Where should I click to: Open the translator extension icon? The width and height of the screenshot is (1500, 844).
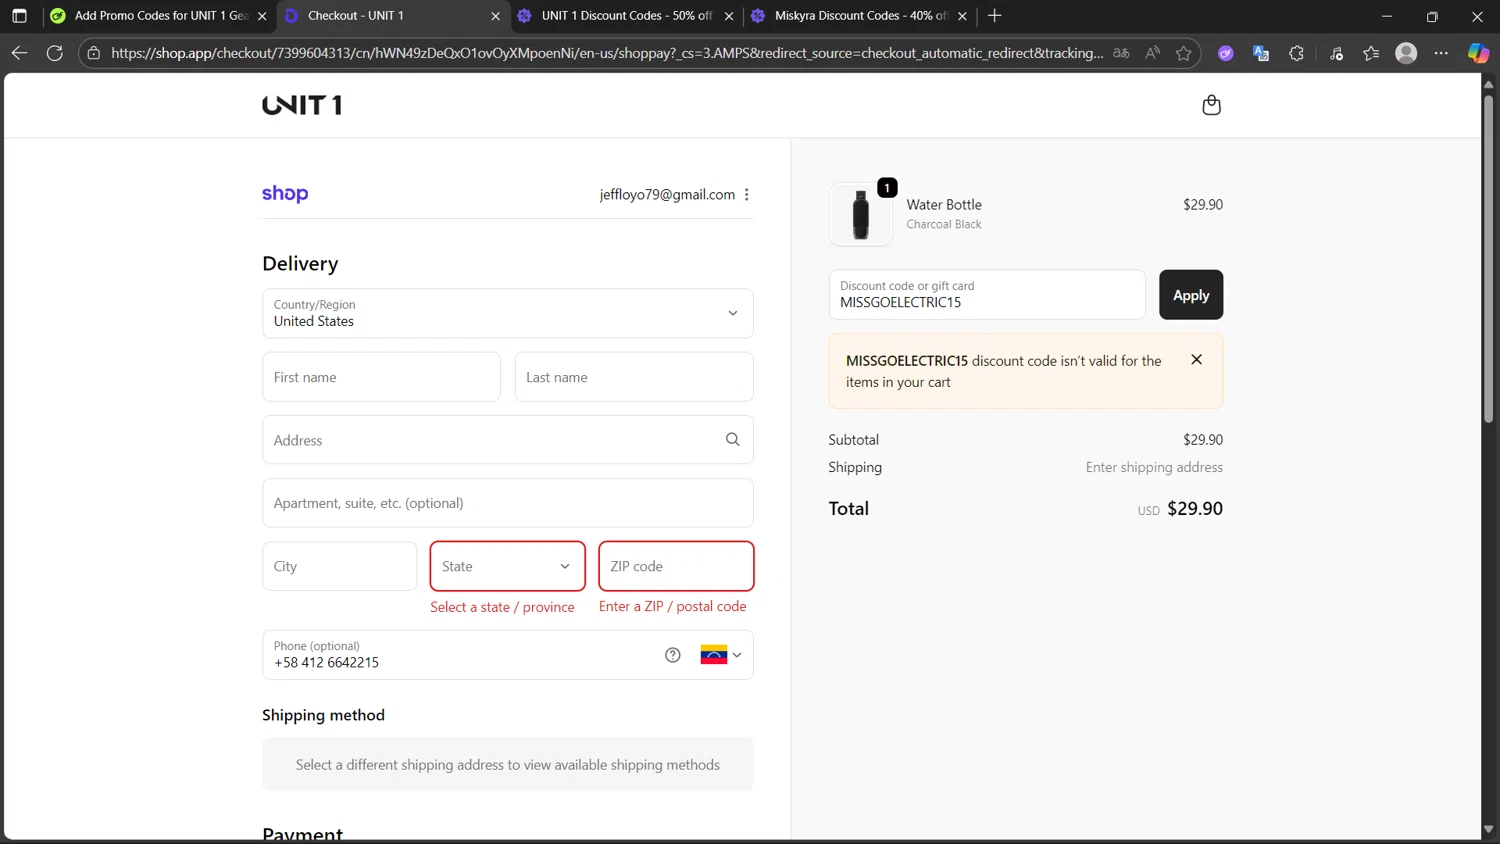tap(1261, 53)
